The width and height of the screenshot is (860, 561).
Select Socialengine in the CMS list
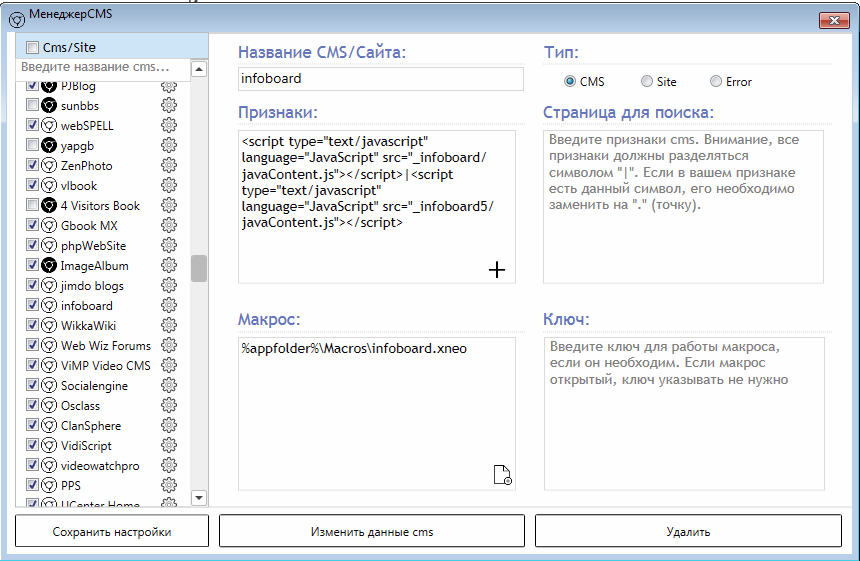[x=94, y=386]
